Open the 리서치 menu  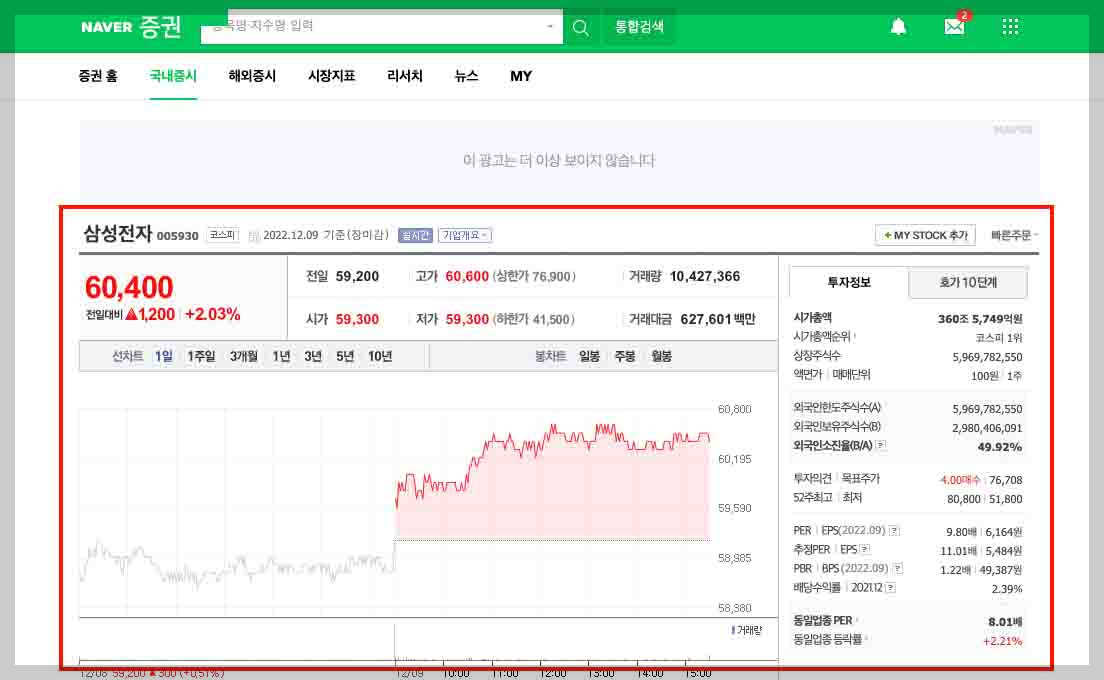(x=405, y=76)
